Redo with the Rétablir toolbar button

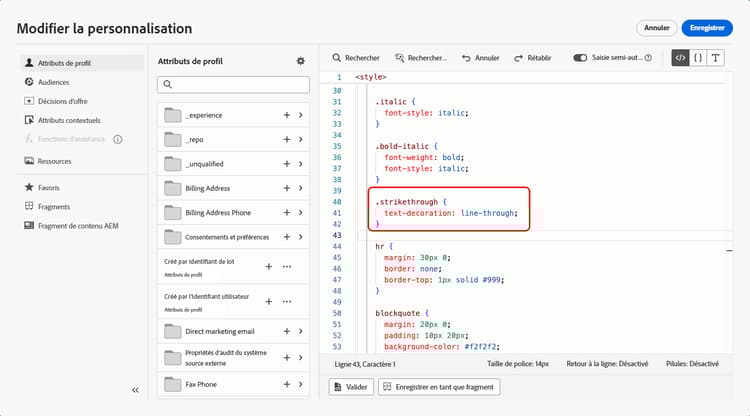(x=532, y=58)
